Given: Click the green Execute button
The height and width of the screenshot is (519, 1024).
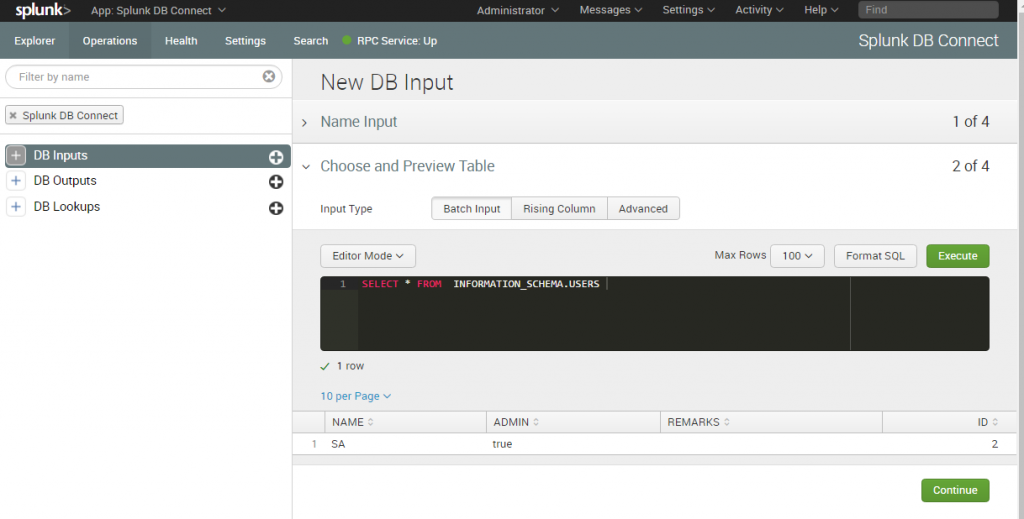Looking at the screenshot, I should pyautogui.click(x=957, y=256).
